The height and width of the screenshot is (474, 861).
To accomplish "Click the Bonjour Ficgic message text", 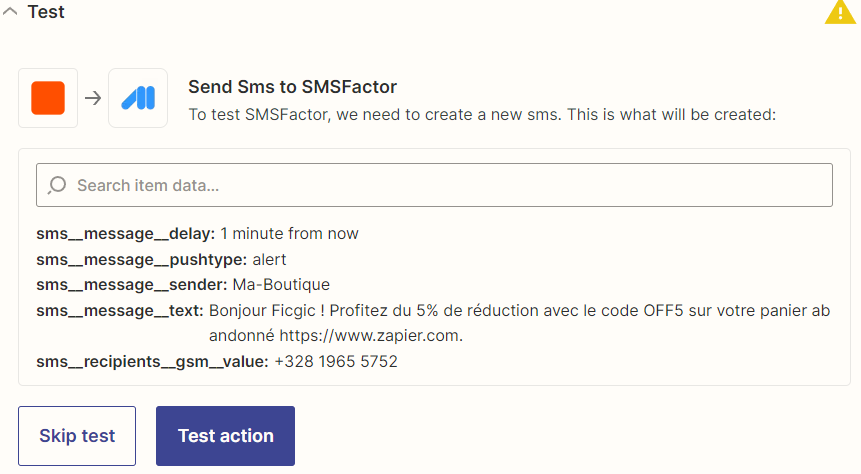I will point(519,323).
